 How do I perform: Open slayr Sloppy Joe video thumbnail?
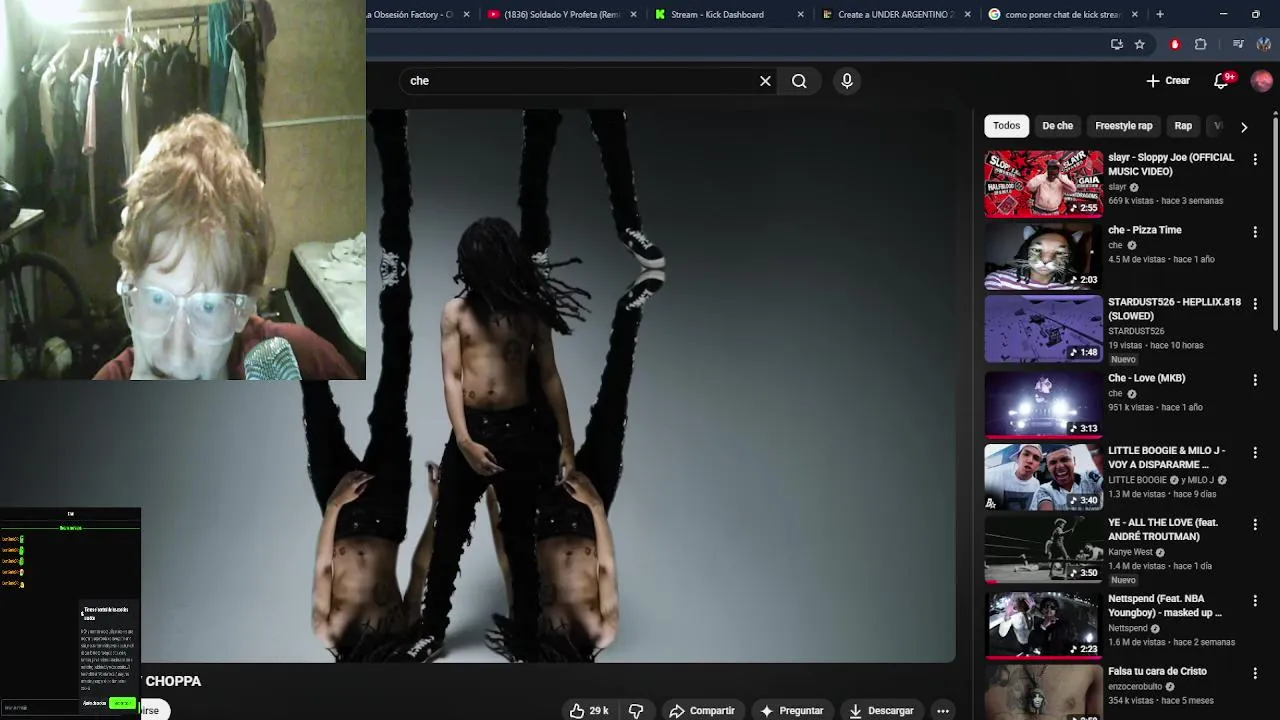coord(1043,184)
